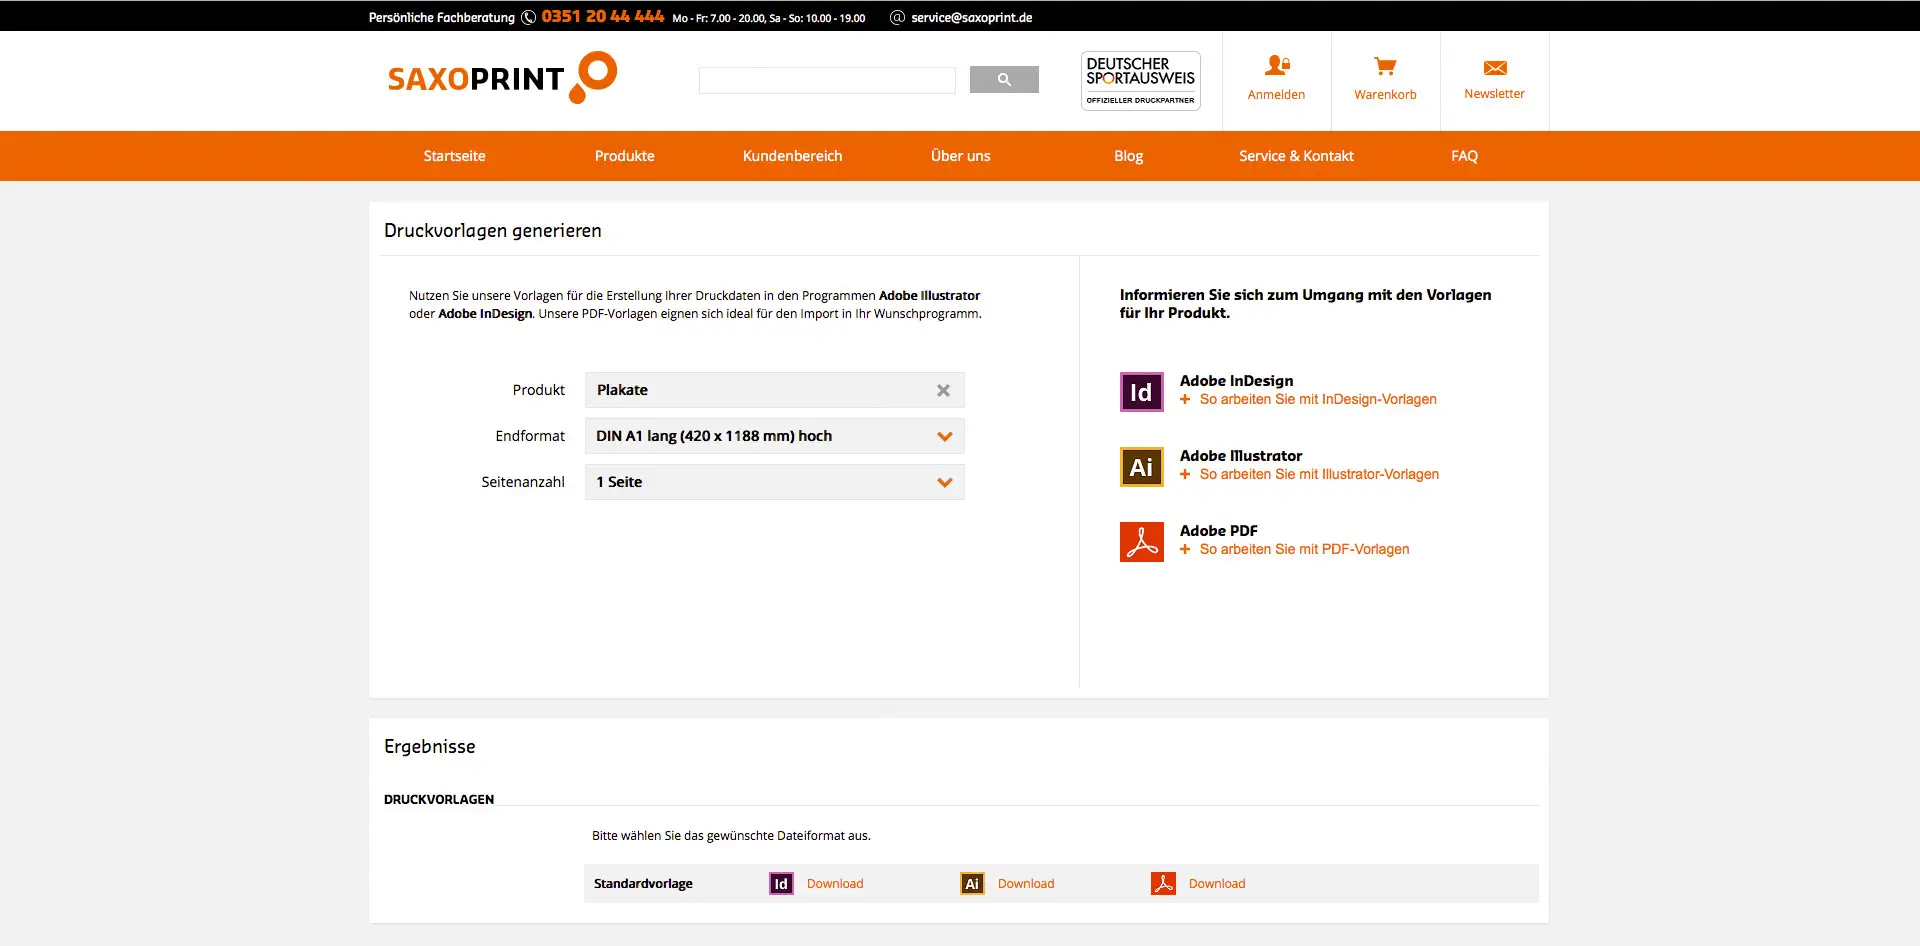Click into the search input field
Viewport: 1920px width, 946px height.
(x=827, y=80)
